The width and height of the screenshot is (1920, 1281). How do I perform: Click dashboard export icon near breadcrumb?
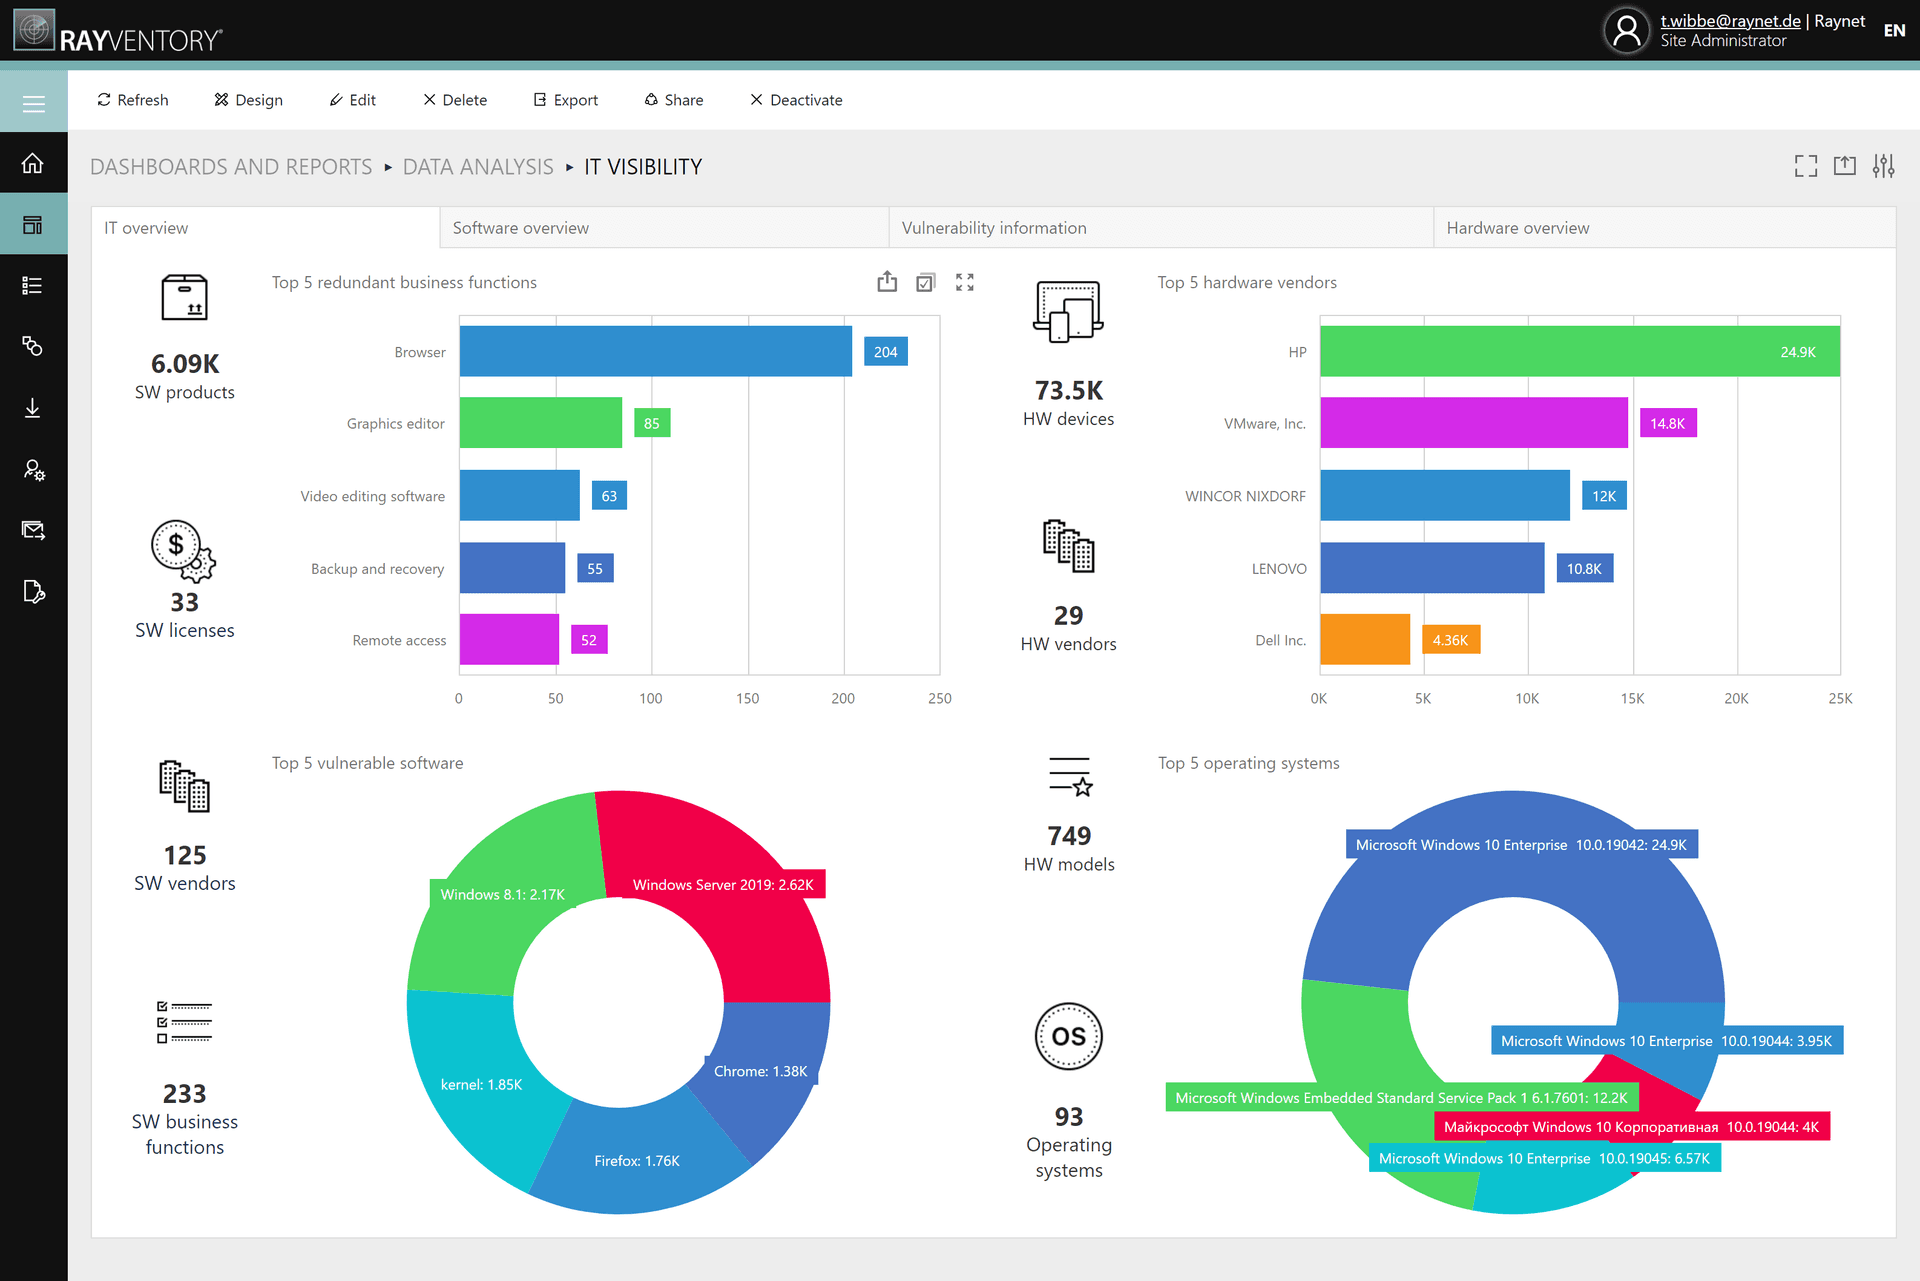pos(1845,166)
